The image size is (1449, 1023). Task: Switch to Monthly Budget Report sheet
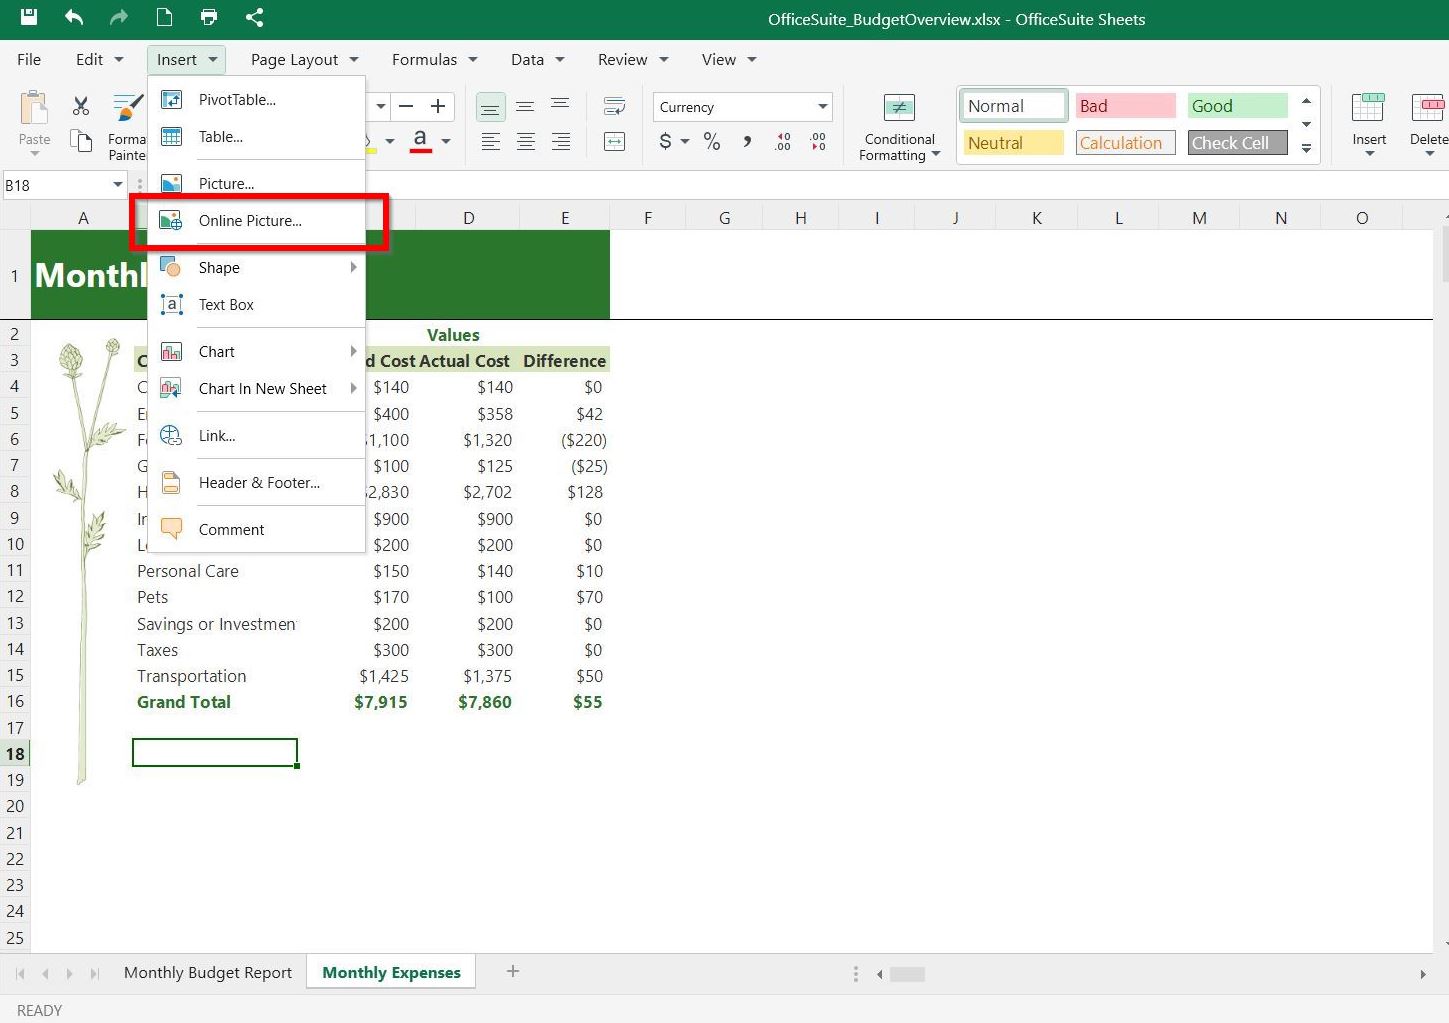pos(208,972)
